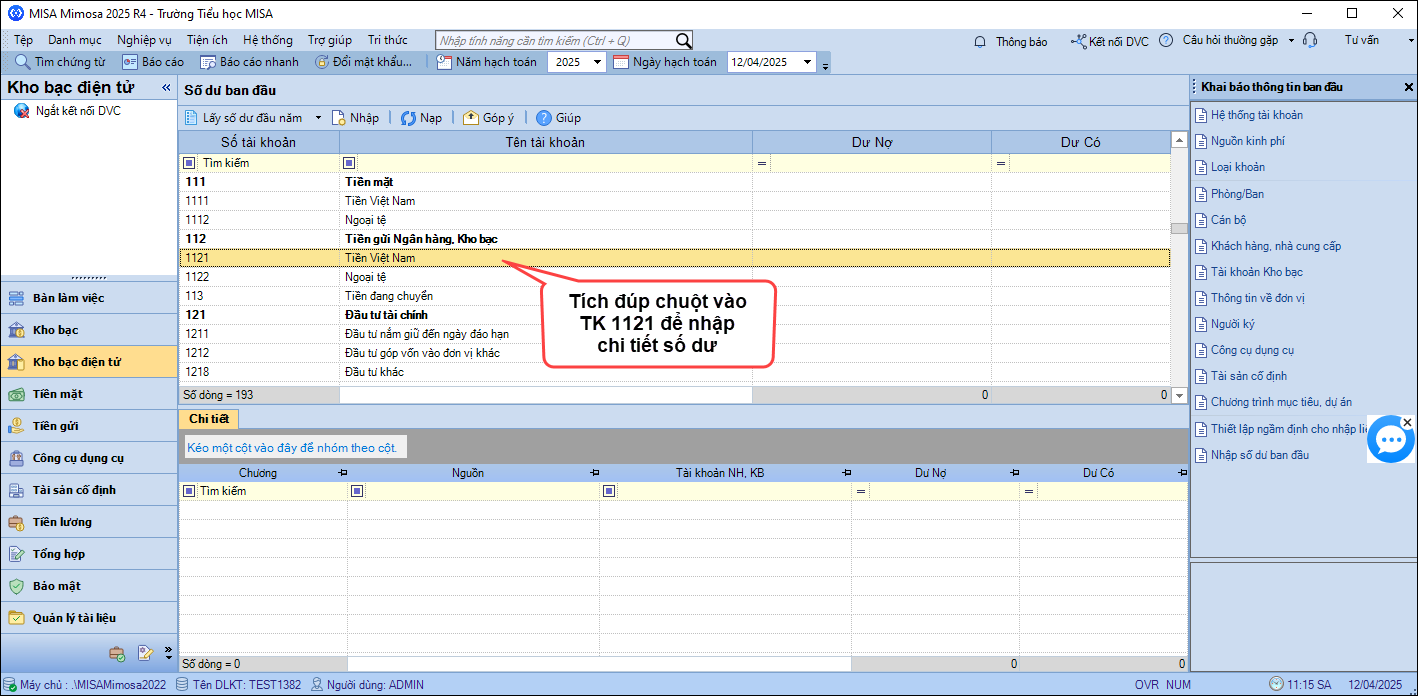
Task: Open the Tiện ích menu
Action: (x=207, y=40)
